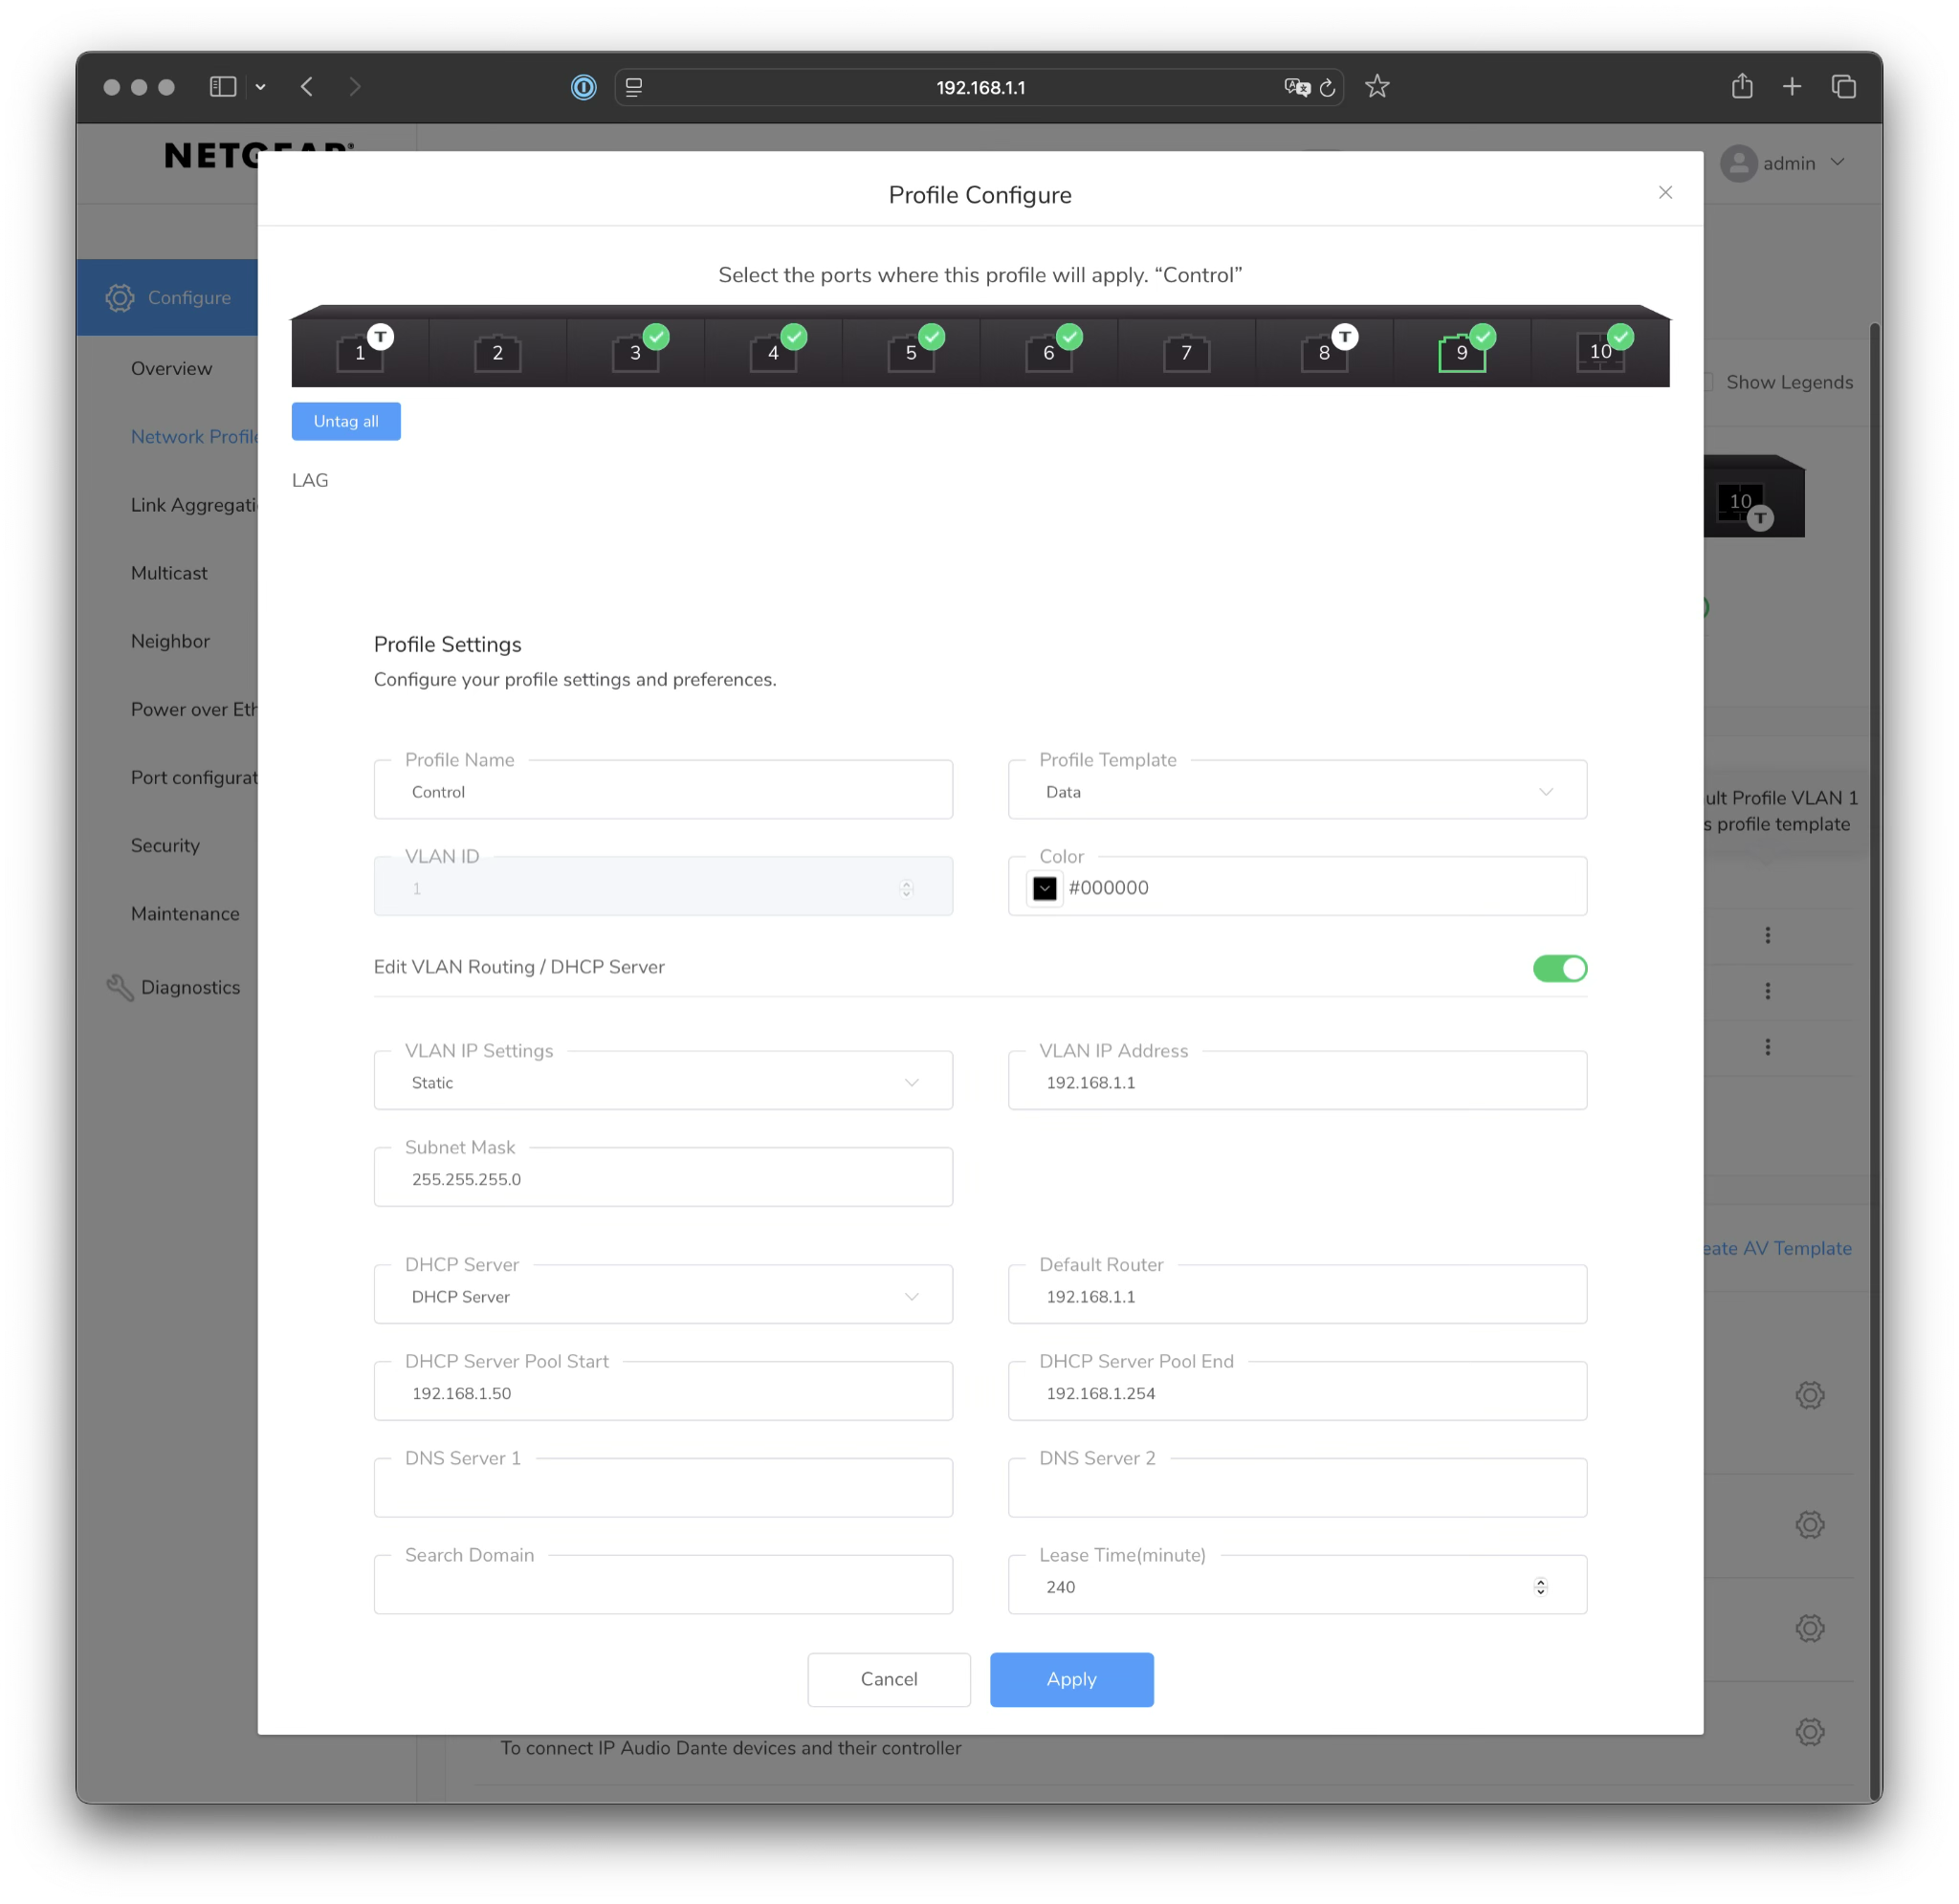This screenshot has height=1904, width=1959.
Task: Click the address bar showing 192.168.1.1
Action: click(979, 86)
